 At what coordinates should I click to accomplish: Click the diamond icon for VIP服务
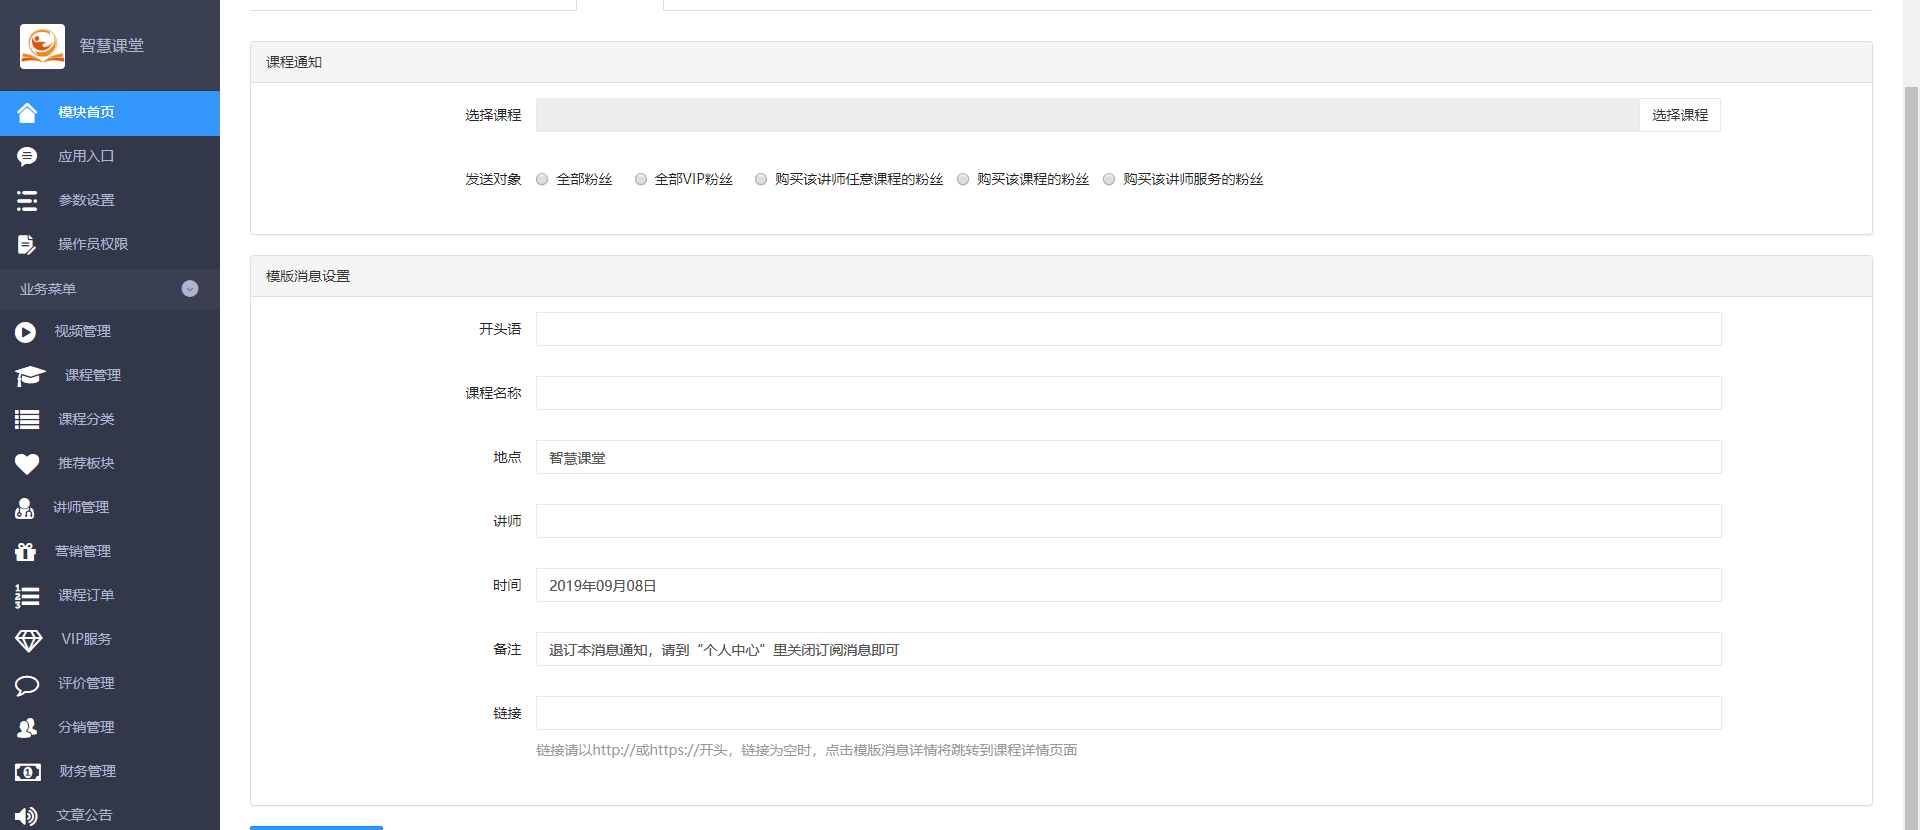click(29, 640)
